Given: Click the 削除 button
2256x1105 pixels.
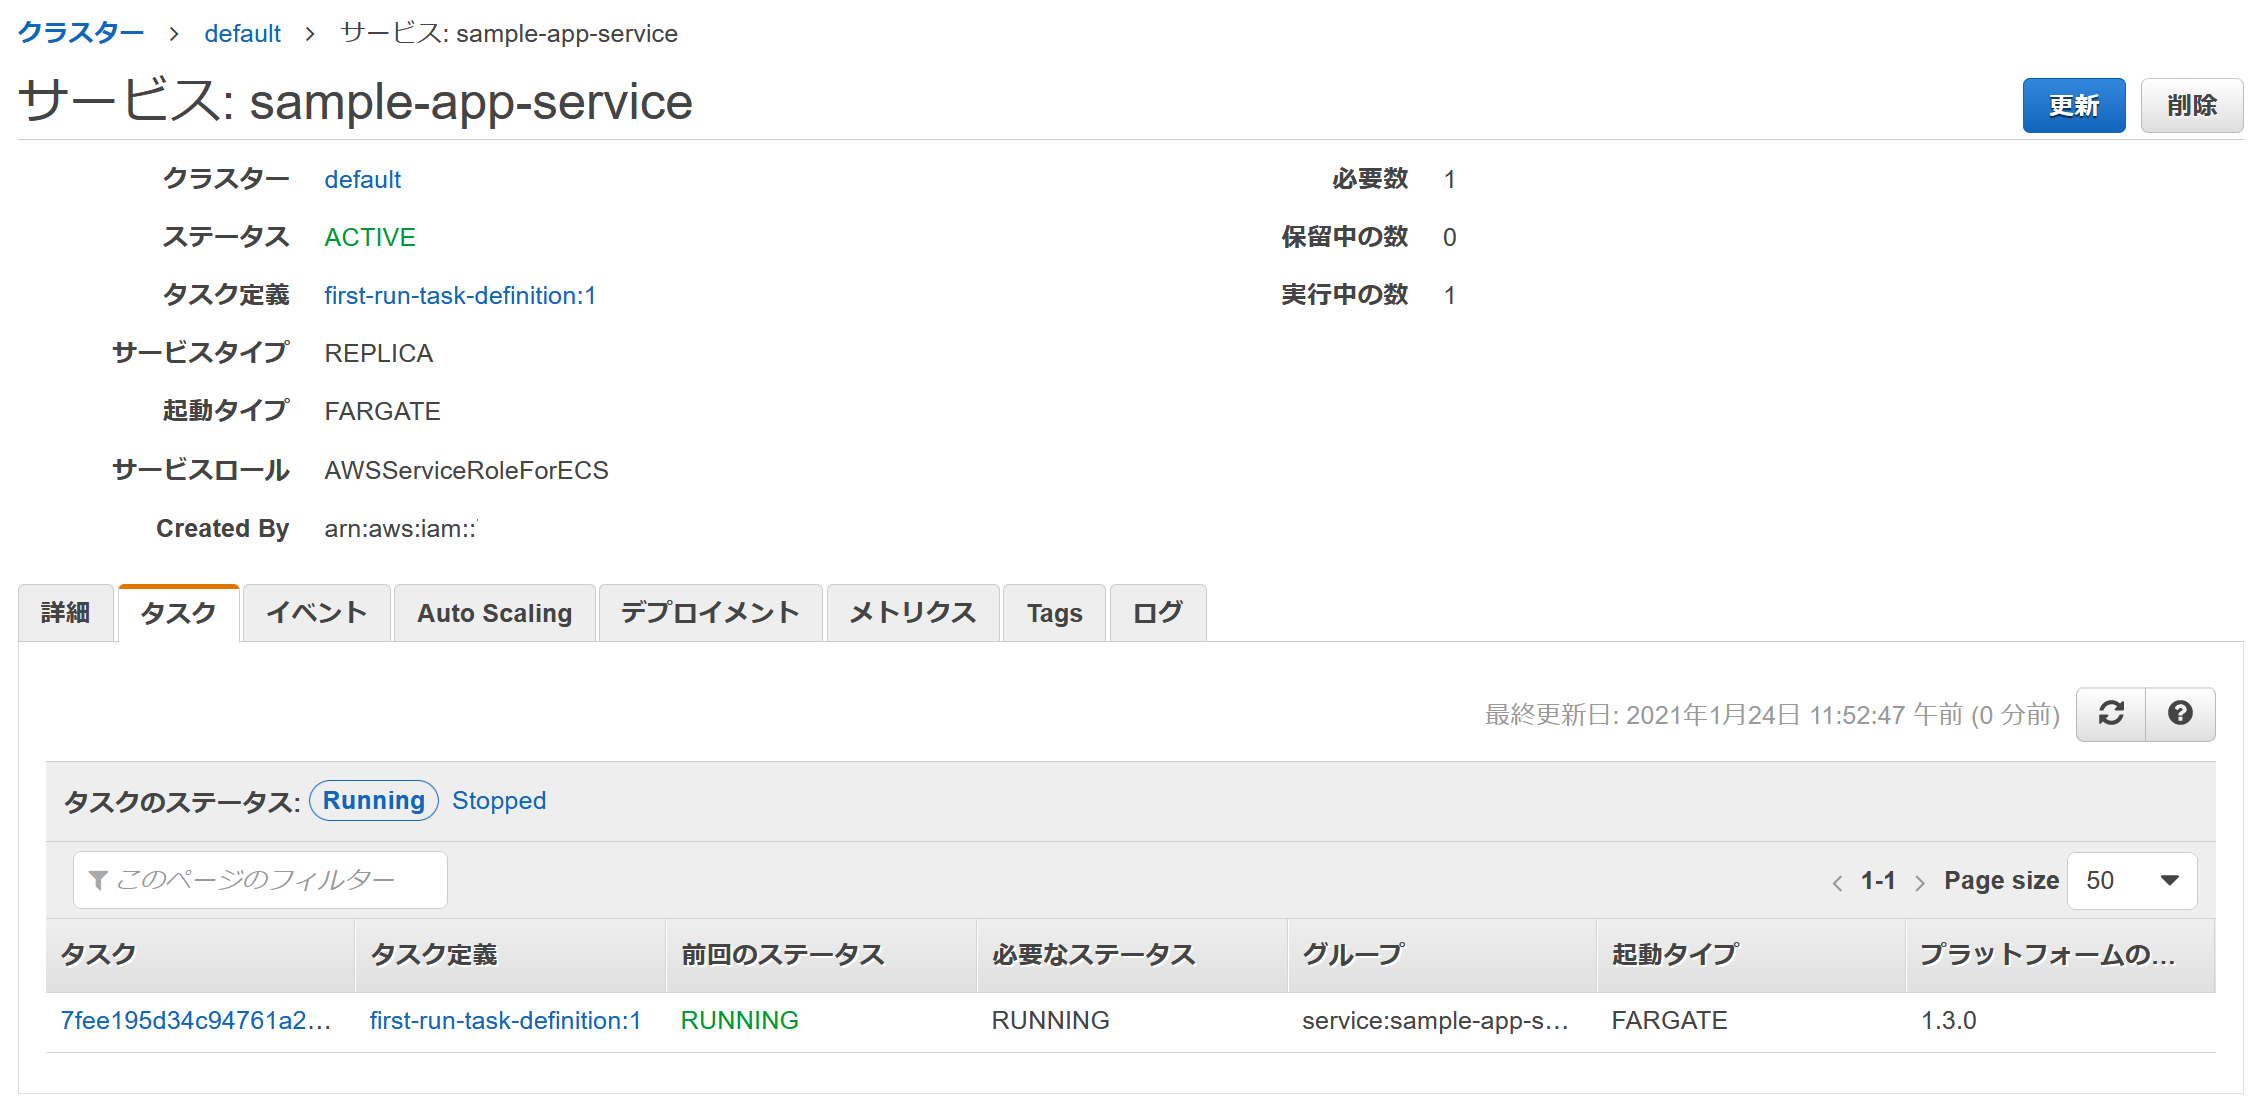Looking at the screenshot, I should (x=2192, y=105).
